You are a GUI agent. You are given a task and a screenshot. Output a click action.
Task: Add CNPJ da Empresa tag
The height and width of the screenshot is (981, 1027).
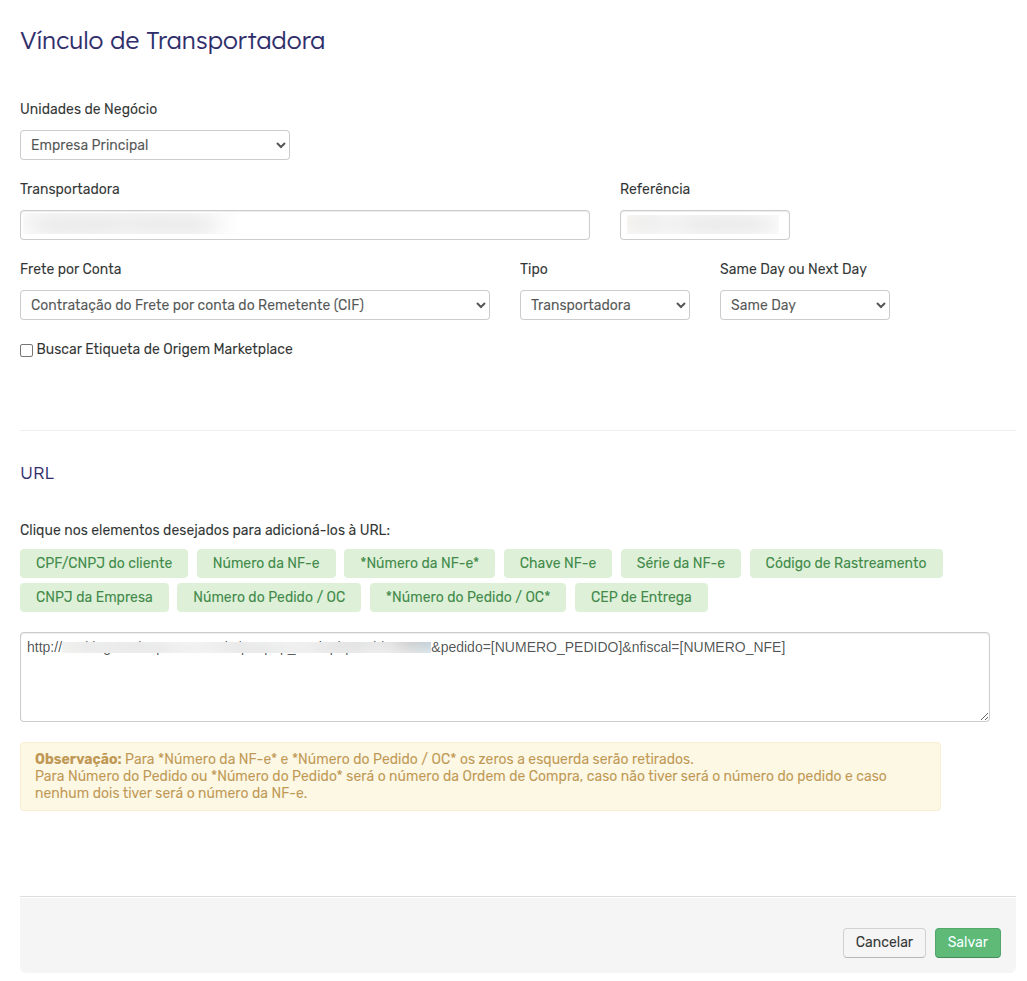point(94,597)
